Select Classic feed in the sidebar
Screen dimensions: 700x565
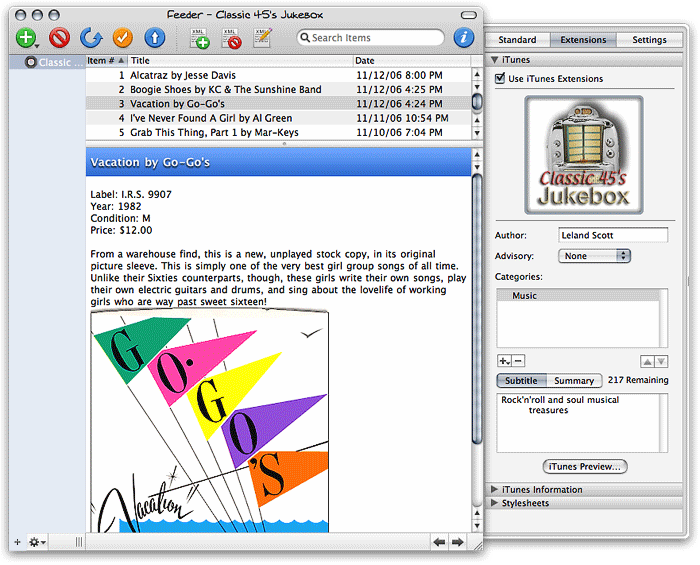click(48, 62)
